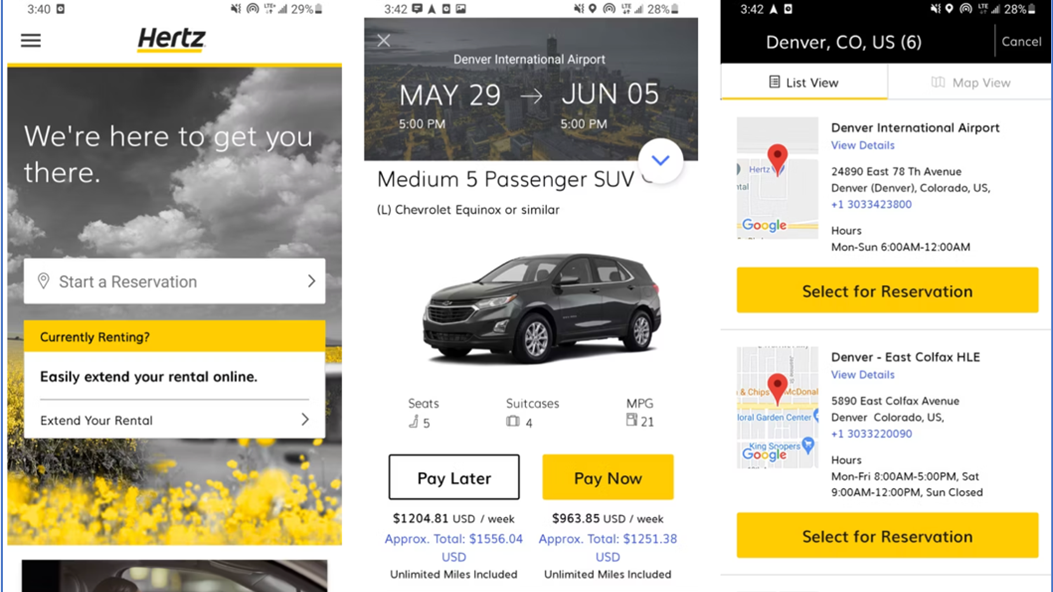Select Denver International Airport for Reservation
This screenshot has width=1053, height=592.
click(x=887, y=291)
